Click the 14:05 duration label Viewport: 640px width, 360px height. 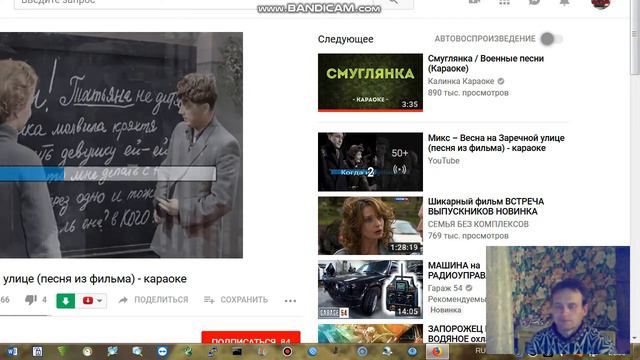pos(407,311)
